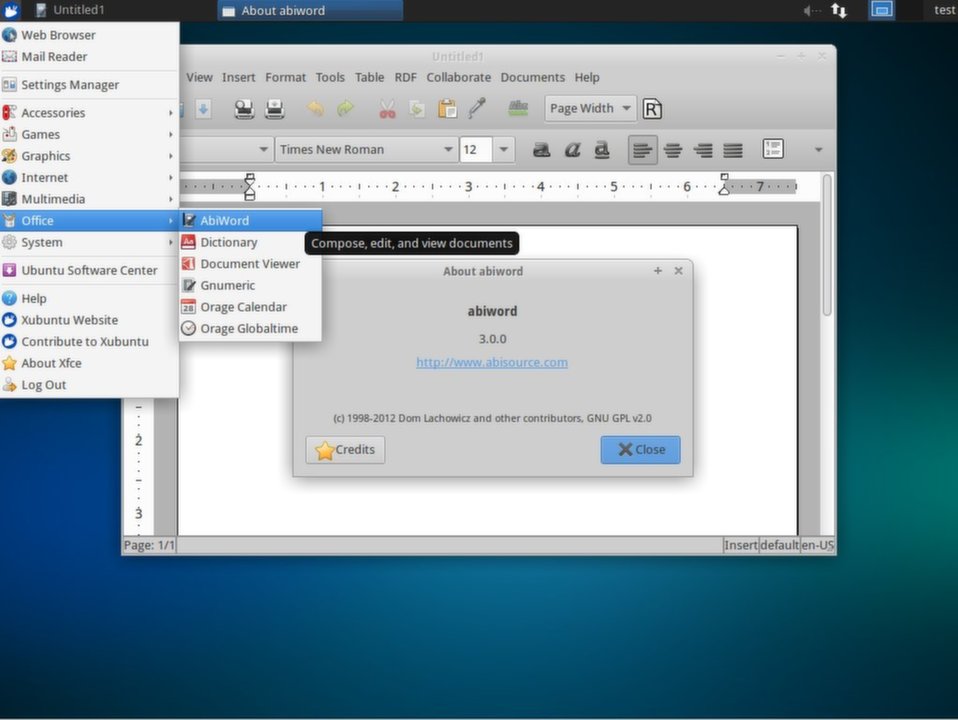Click the Save As blue arrow icon

point(203,109)
